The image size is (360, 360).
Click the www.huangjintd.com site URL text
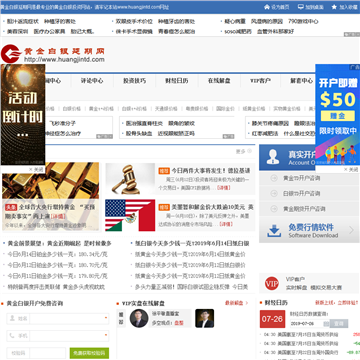[x=64, y=60]
